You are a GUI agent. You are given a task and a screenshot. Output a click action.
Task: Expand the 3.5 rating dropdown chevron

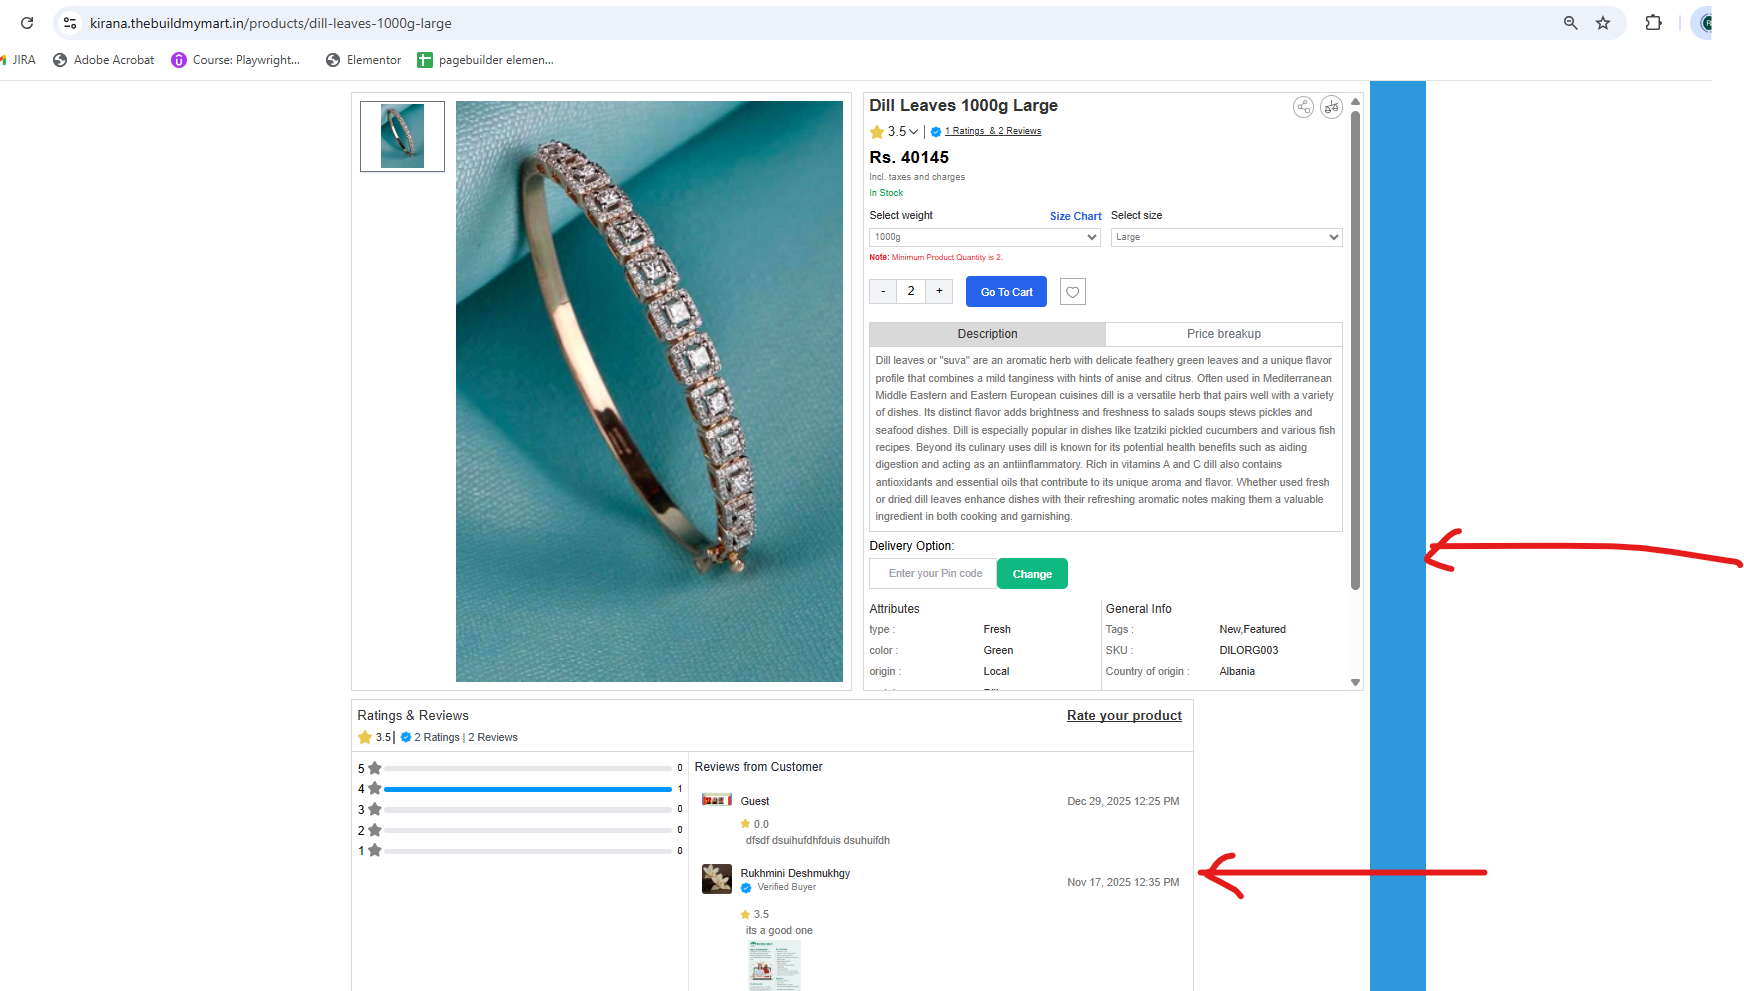pyautogui.click(x=913, y=132)
